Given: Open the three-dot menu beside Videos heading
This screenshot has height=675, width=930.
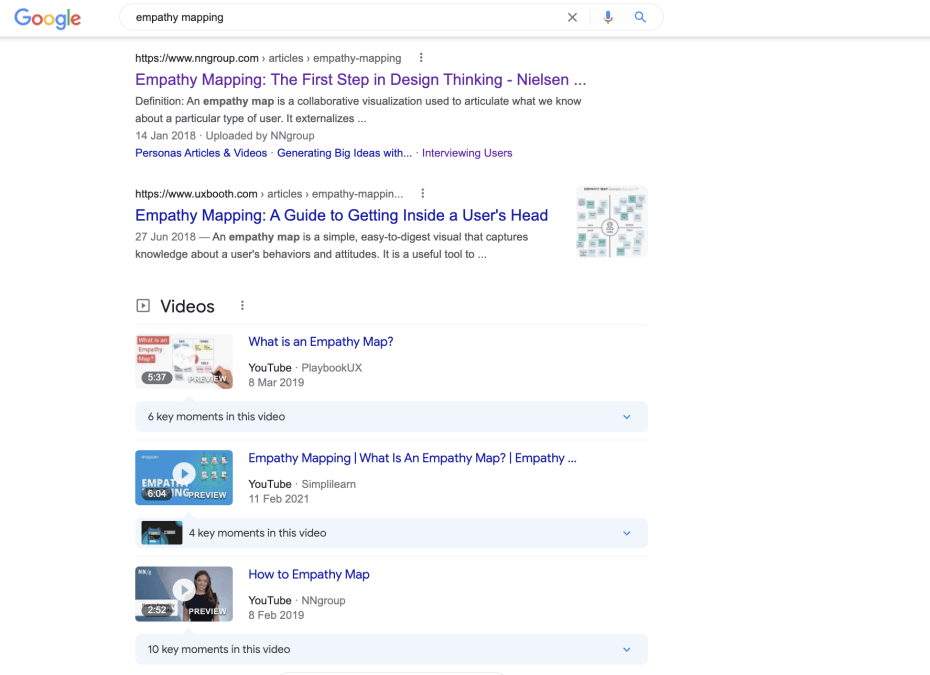Looking at the screenshot, I should tap(242, 305).
